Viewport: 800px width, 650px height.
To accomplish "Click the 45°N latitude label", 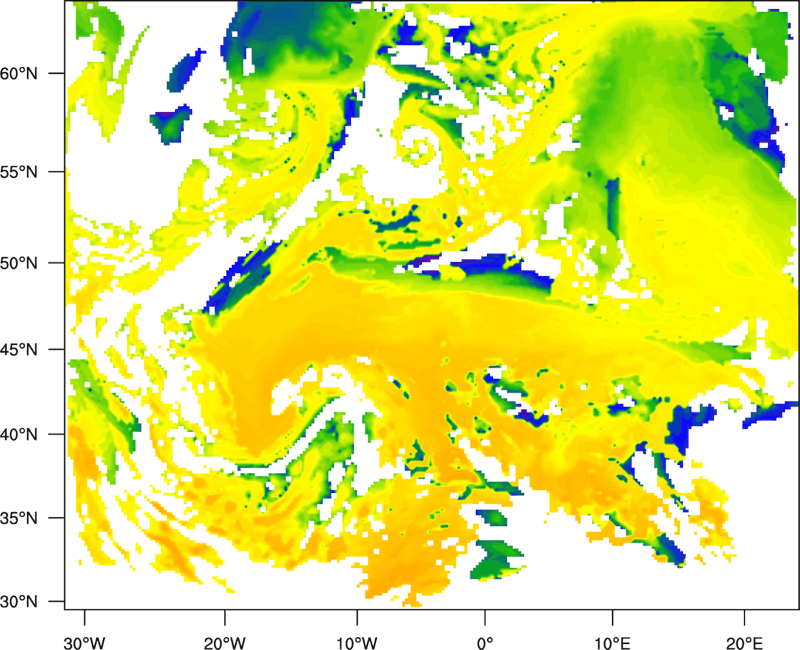I will pos(19,349).
